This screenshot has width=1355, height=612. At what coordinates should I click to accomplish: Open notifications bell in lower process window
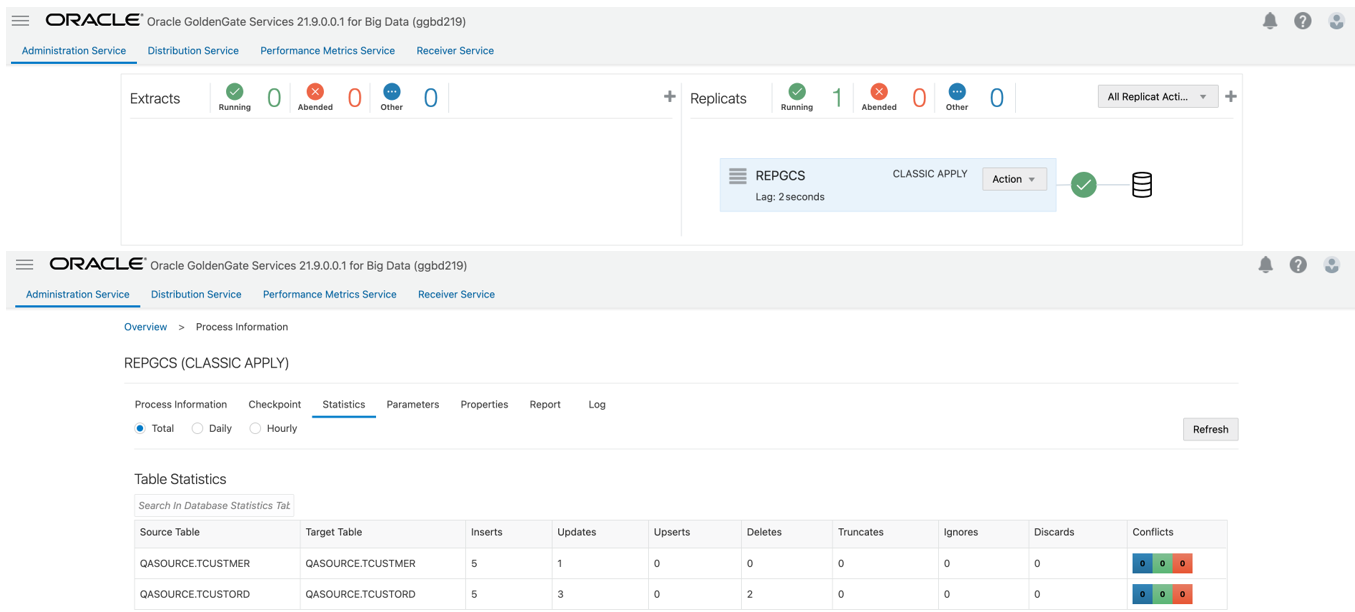coord(1266,264)
